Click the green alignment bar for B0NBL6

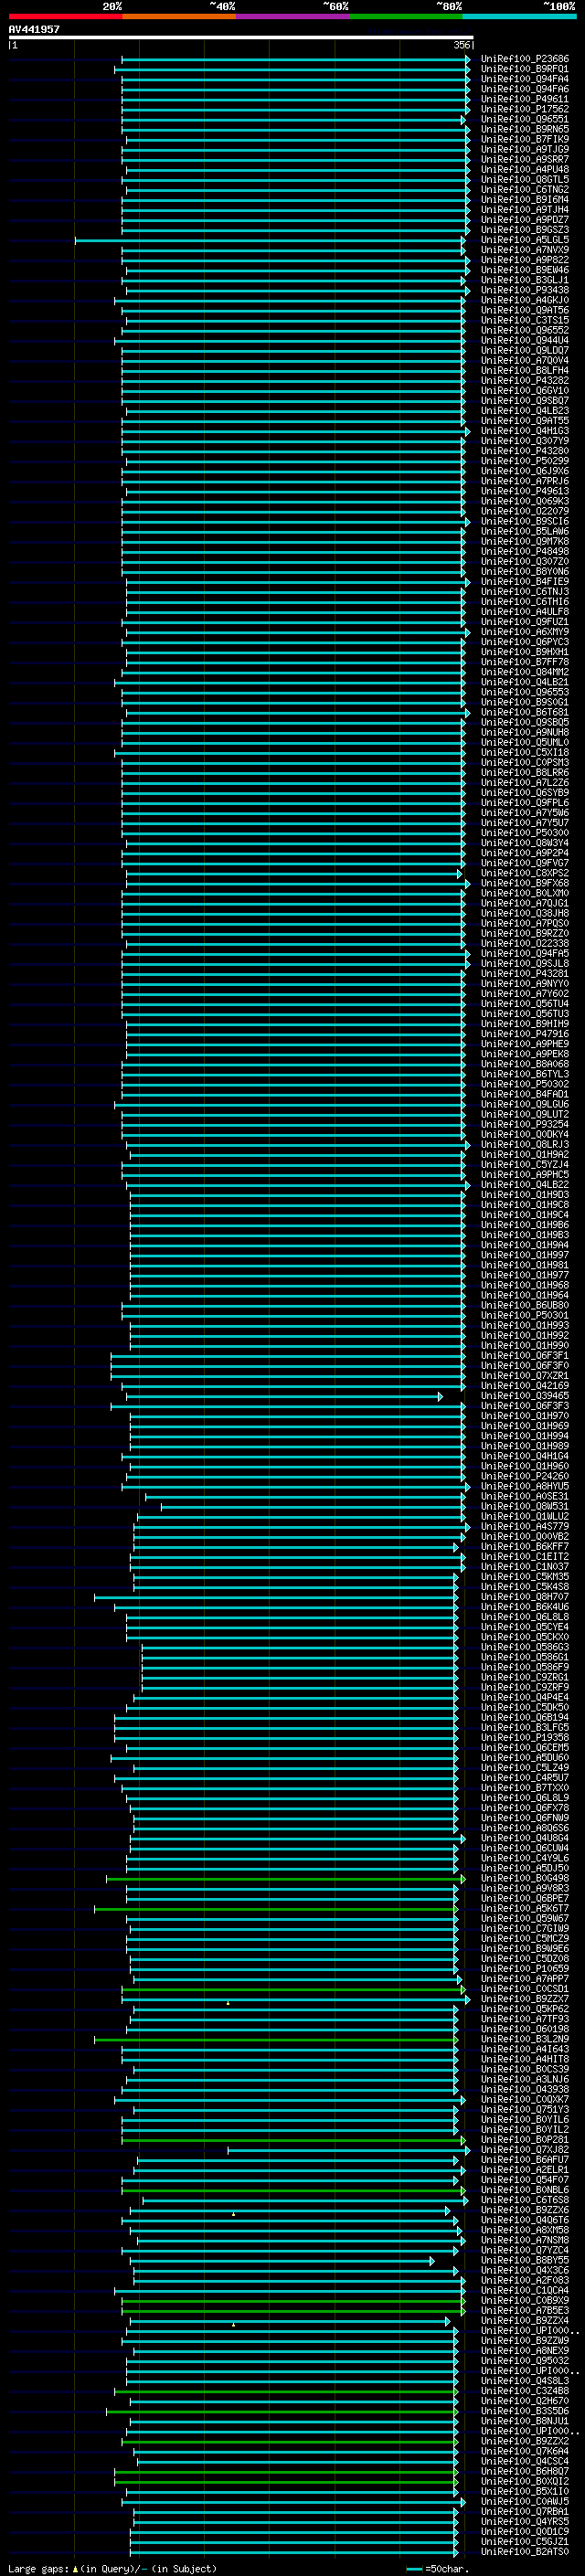[x=293, y=2190]
